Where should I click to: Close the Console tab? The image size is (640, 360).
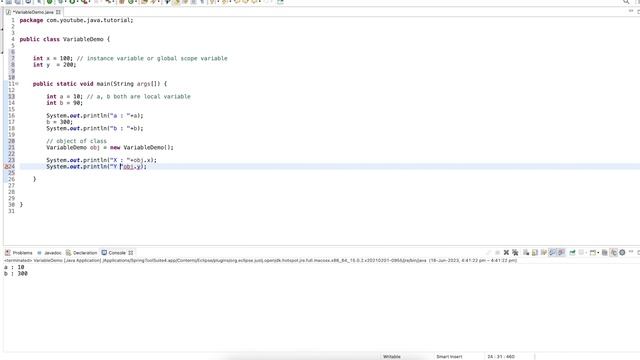point(131,253)
